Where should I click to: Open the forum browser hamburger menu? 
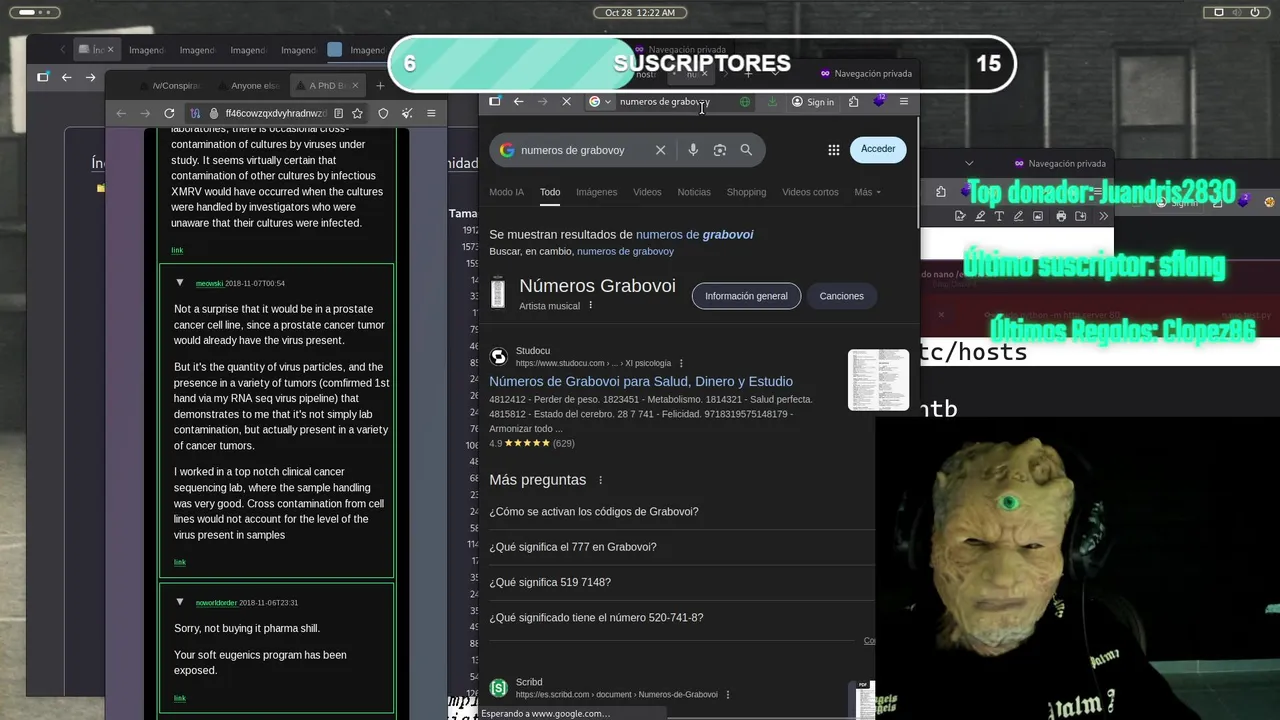(x=431, y=114)
